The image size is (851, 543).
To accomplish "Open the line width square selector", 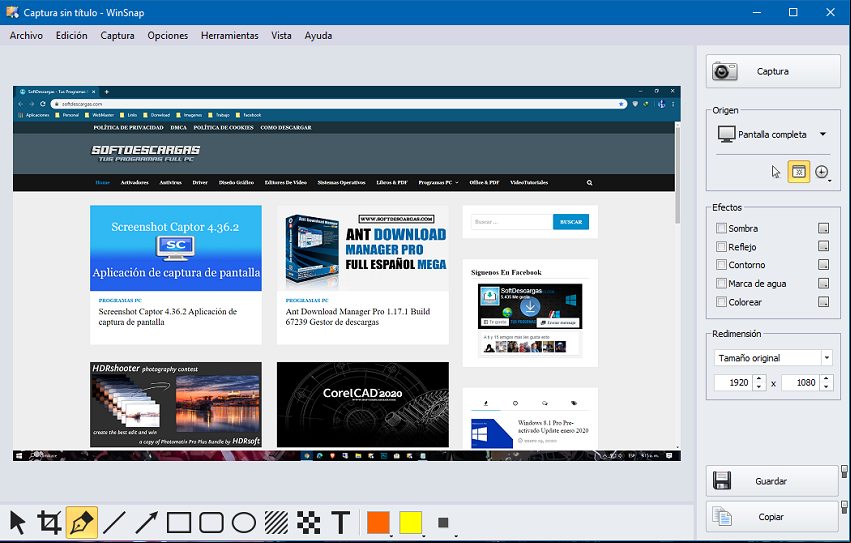I will [x=443, y=522].
